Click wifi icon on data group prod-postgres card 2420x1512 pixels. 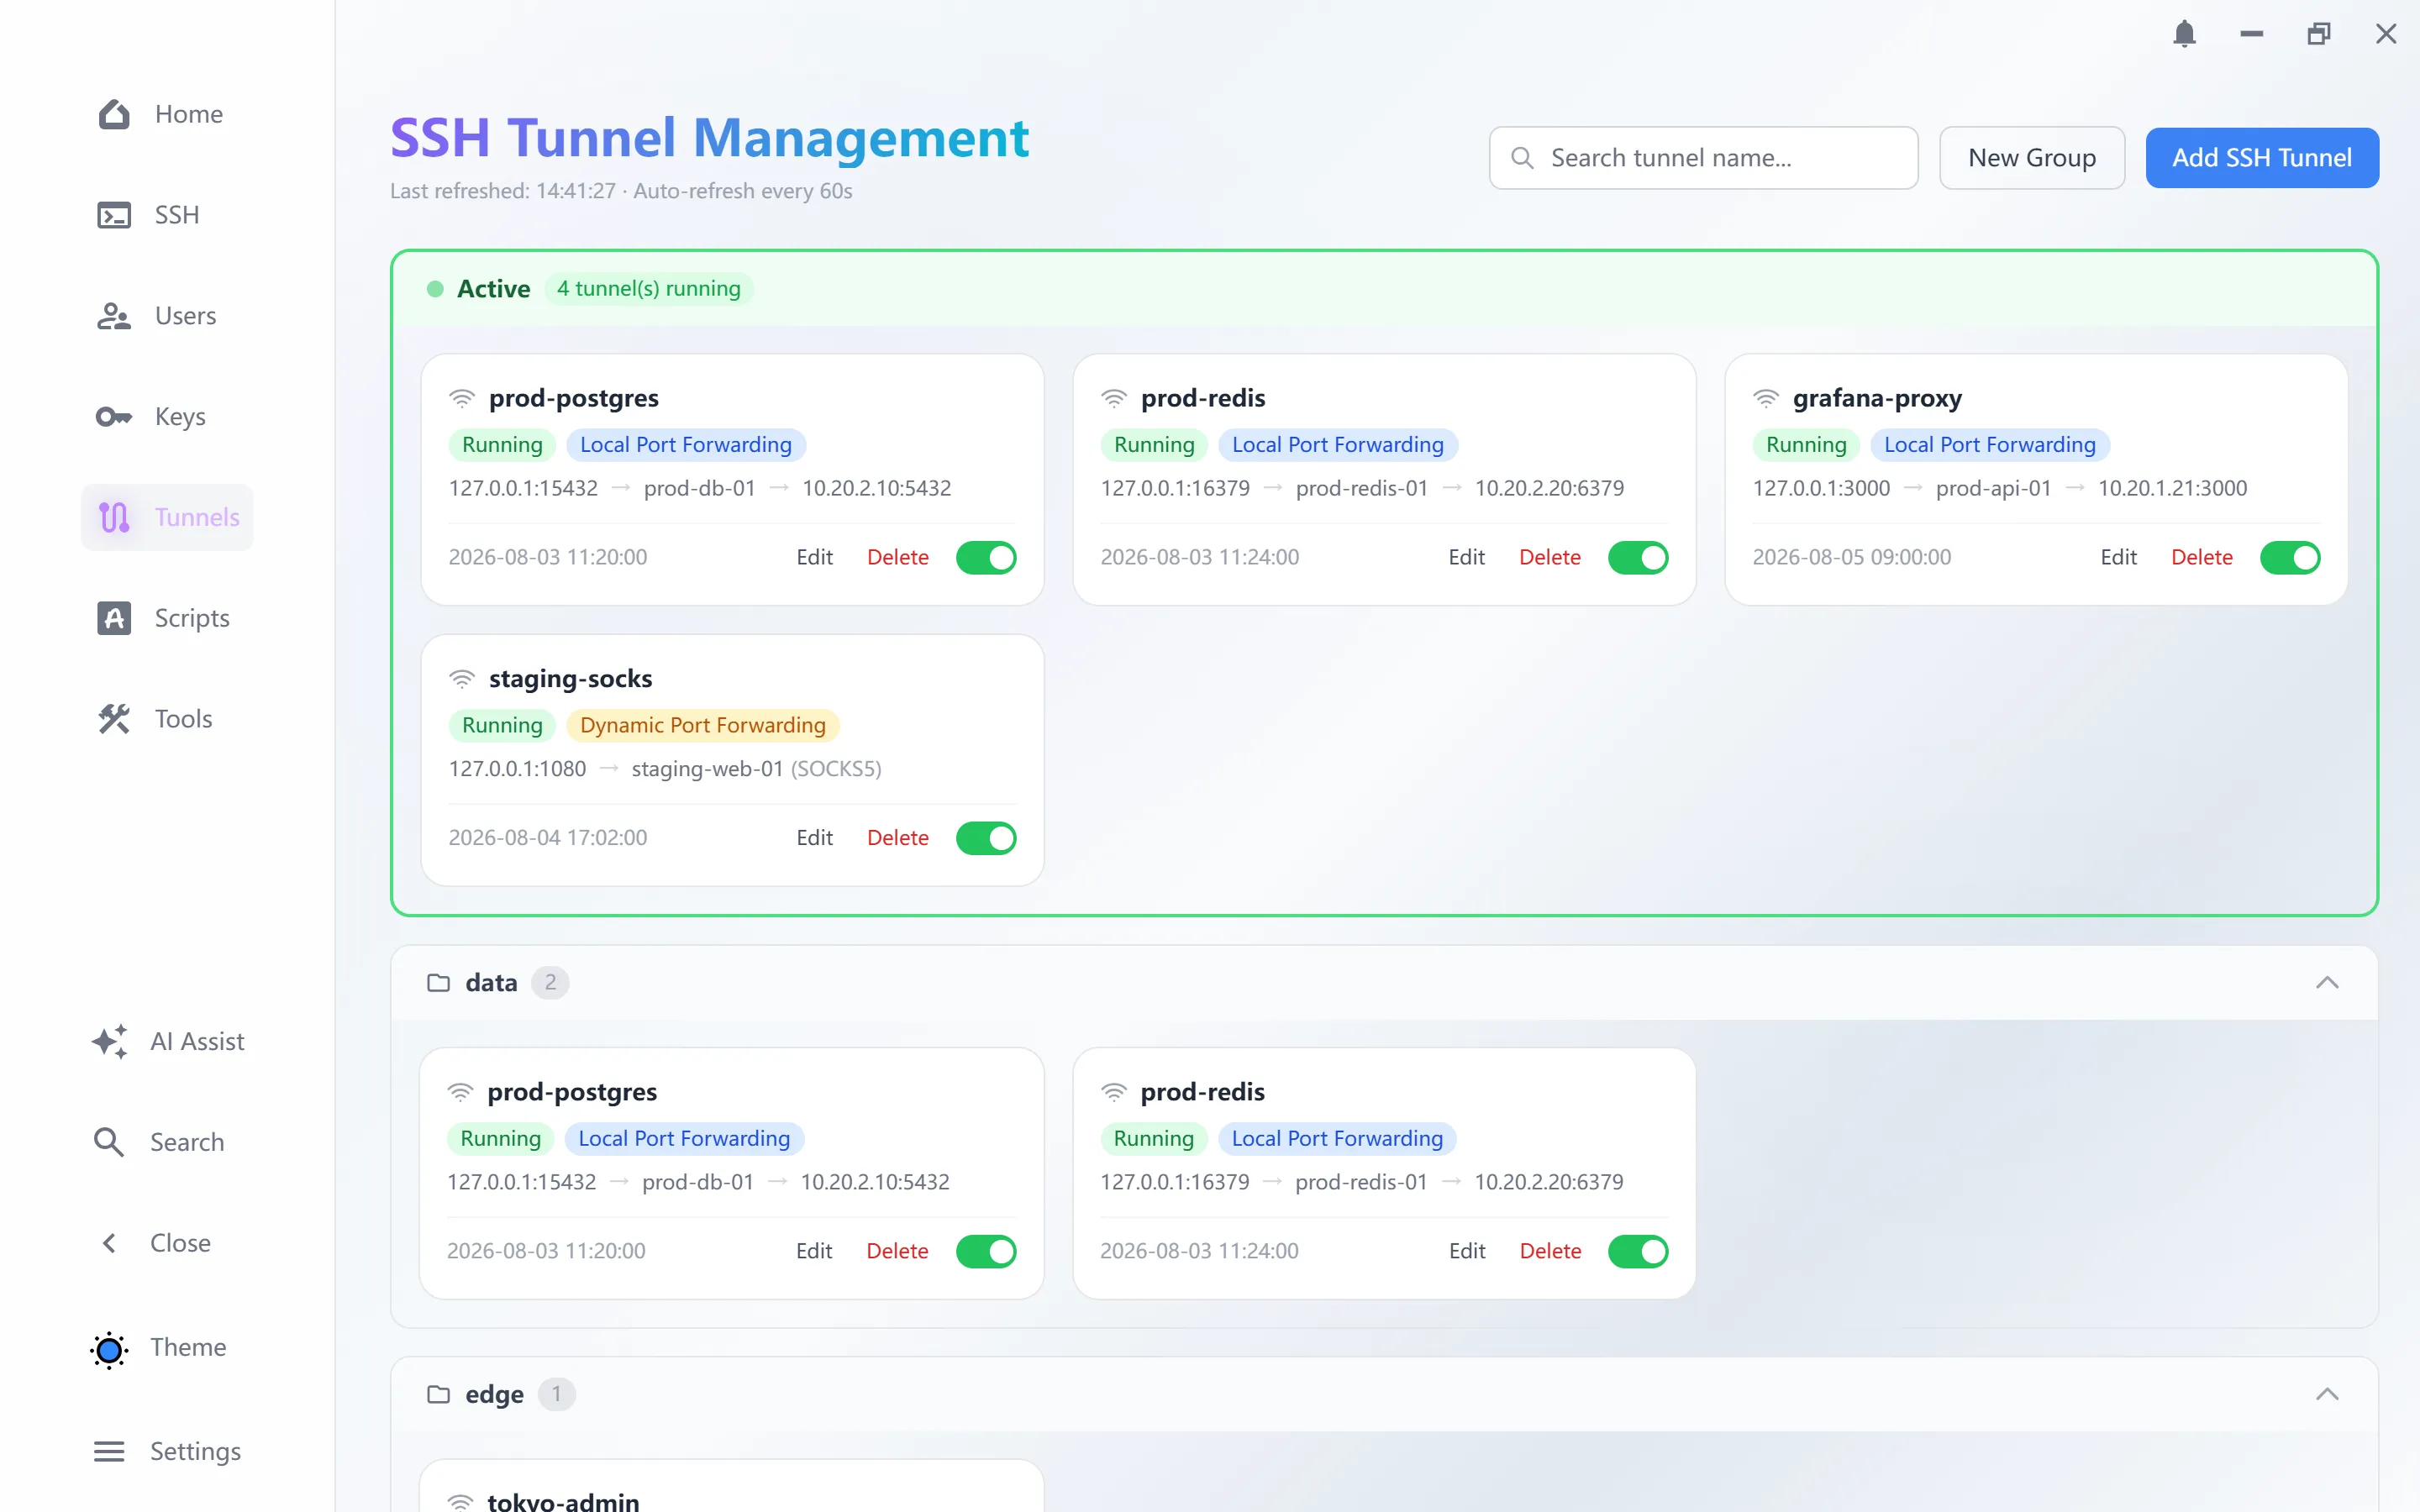pos(460,1092)
